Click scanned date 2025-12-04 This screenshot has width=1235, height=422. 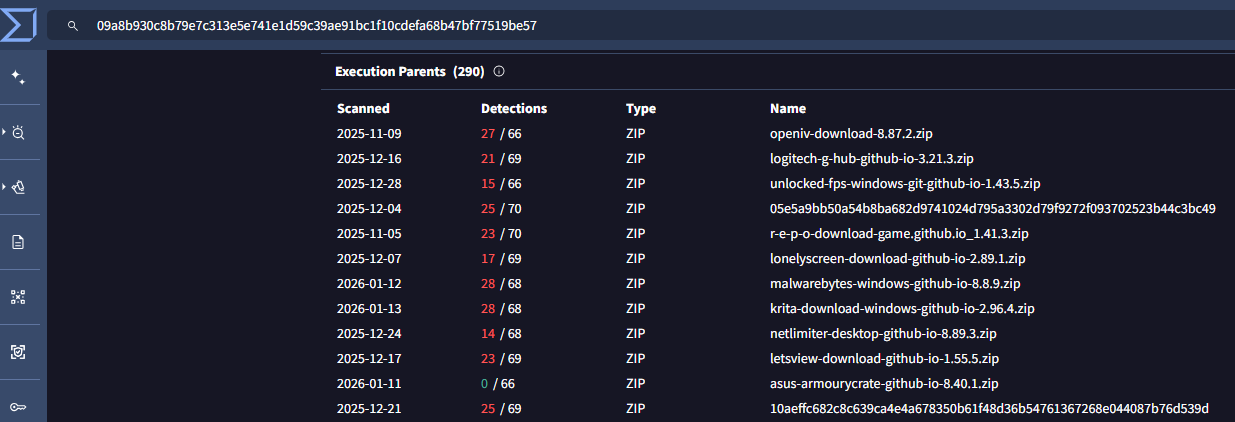point(369,208)
